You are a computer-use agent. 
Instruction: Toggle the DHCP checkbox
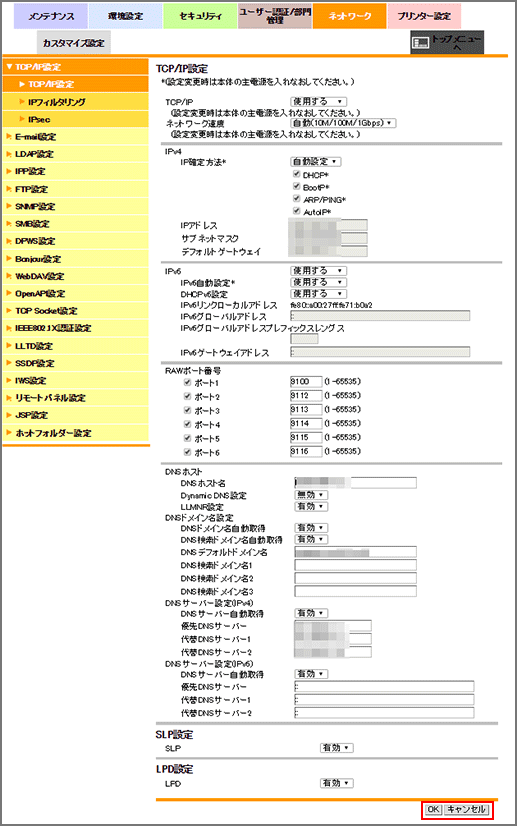[x=296, y=174]
